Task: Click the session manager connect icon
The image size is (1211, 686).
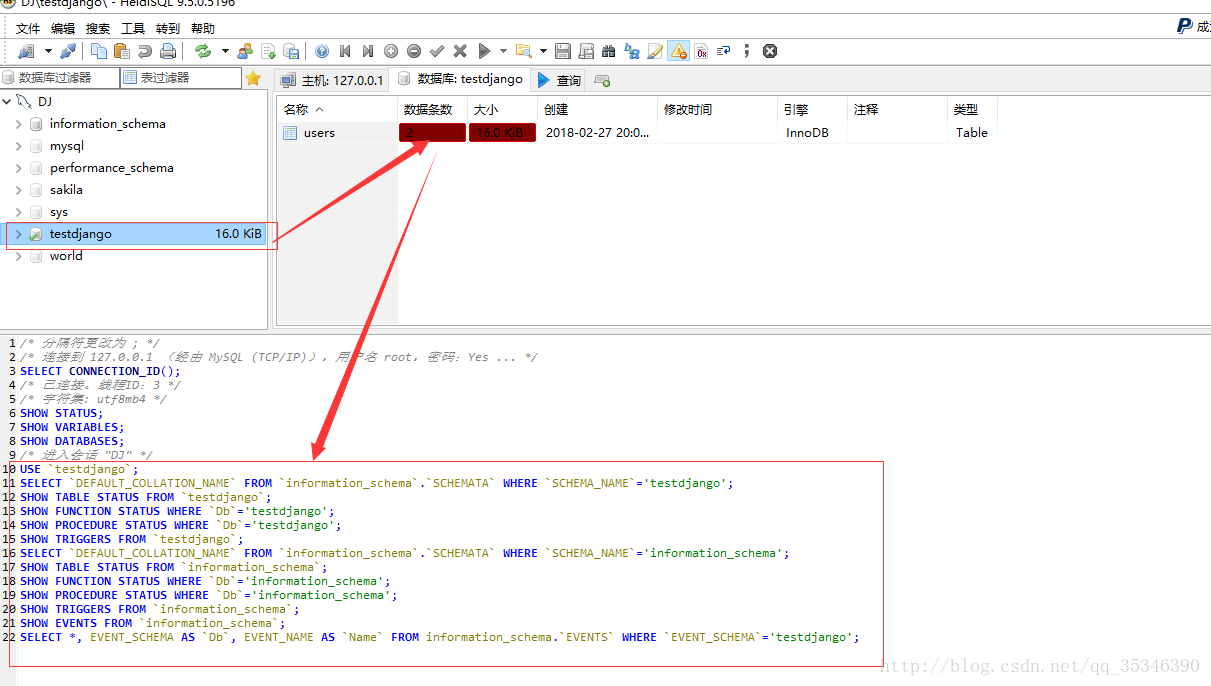Action: [26, 51]
